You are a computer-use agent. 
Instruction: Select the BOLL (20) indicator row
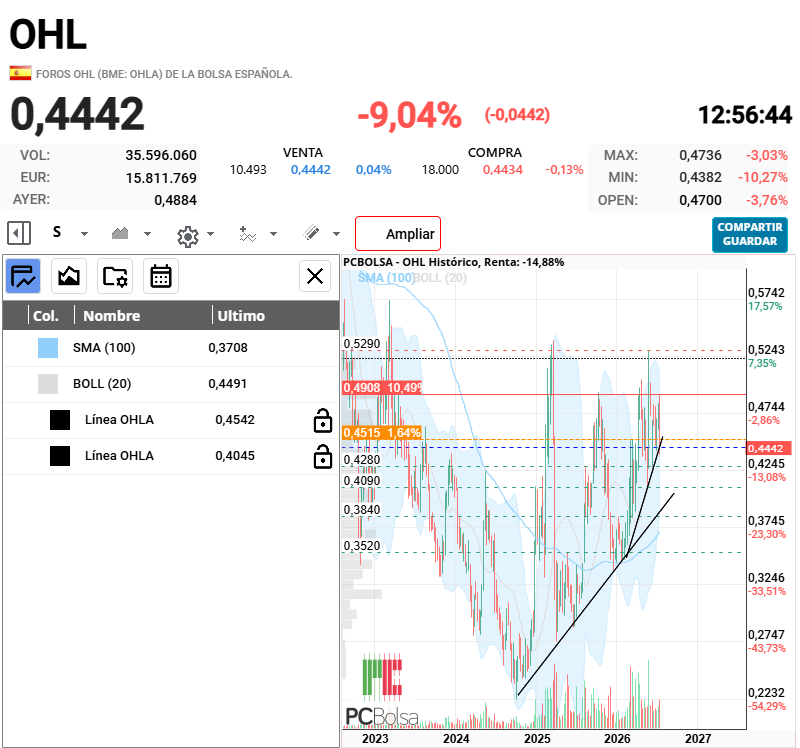[x=171, y=384]
